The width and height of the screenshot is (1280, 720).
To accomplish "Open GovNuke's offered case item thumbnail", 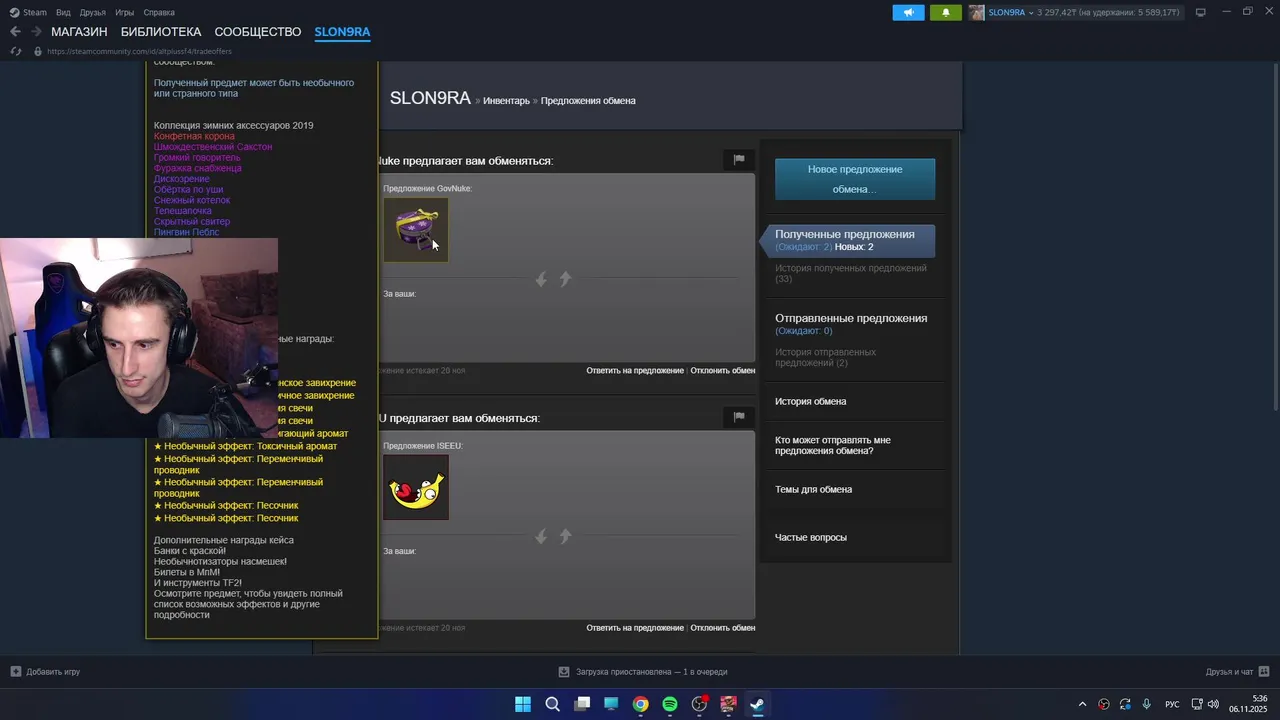I will tap(416, 229).
